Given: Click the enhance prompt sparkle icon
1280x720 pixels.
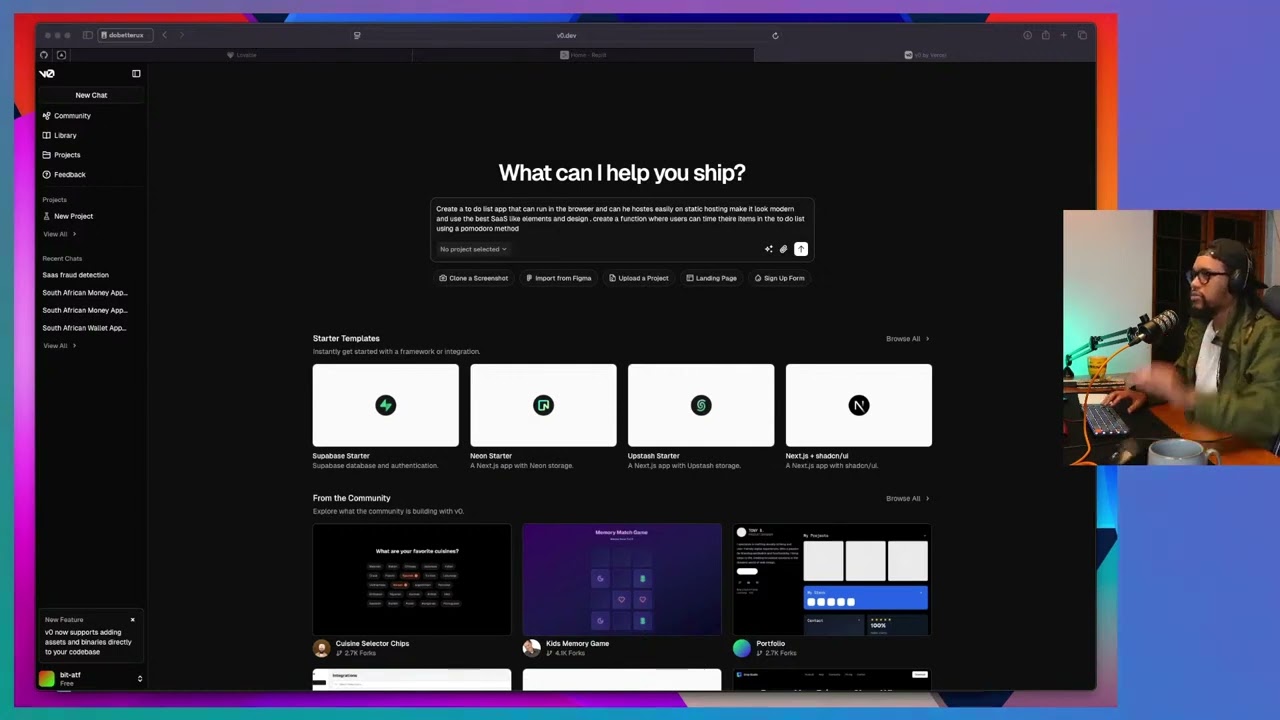Looking at the screenshot, I should click(x=769, y=249).
